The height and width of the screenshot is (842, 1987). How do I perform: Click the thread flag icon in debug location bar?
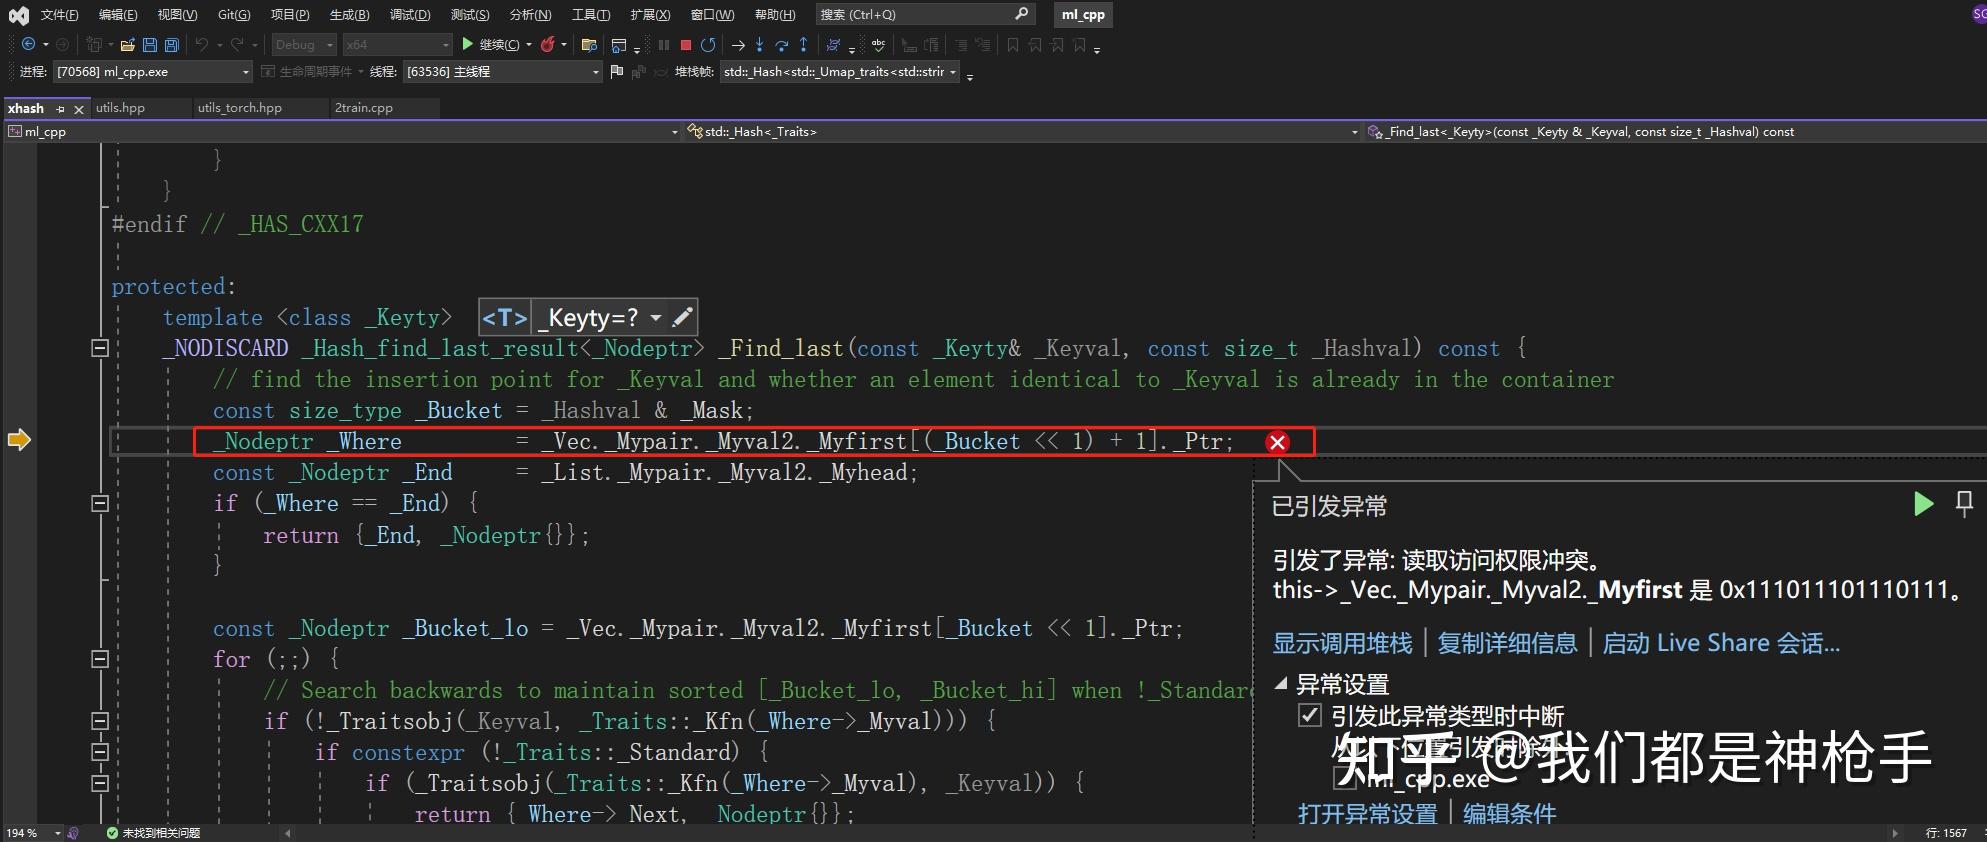click(x=616, y=72)
